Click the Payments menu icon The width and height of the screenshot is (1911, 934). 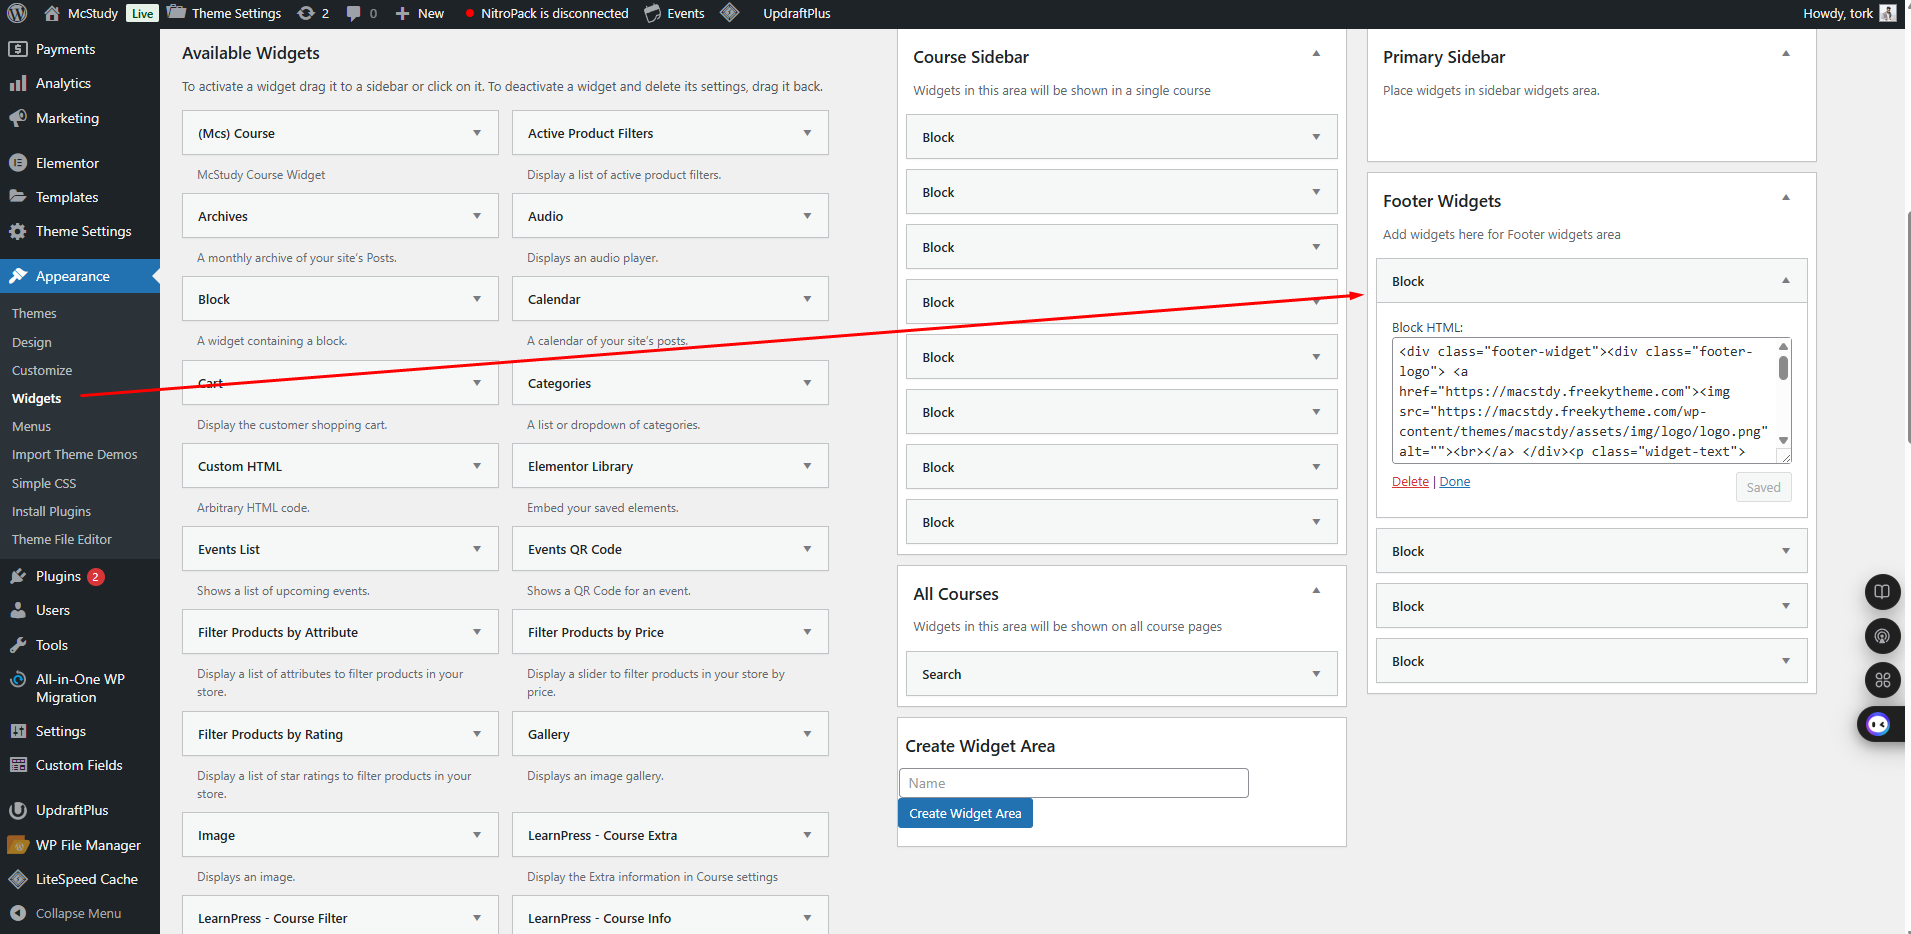pos(18,49)
